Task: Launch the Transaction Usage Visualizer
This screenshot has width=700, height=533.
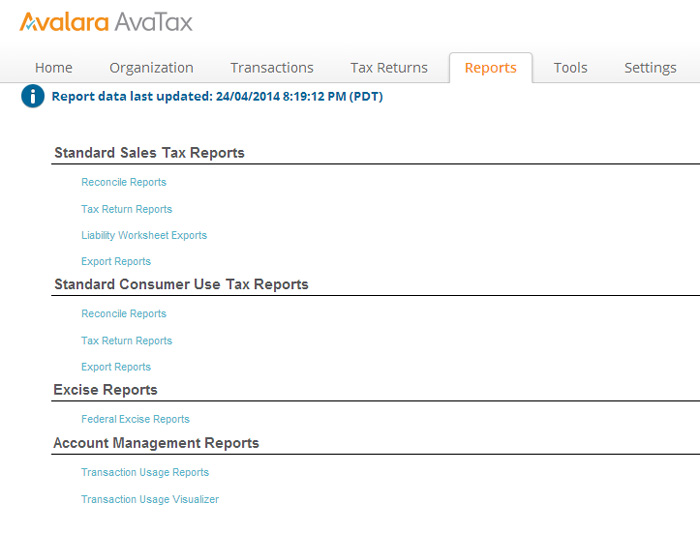Action: [x=150, y=499]
